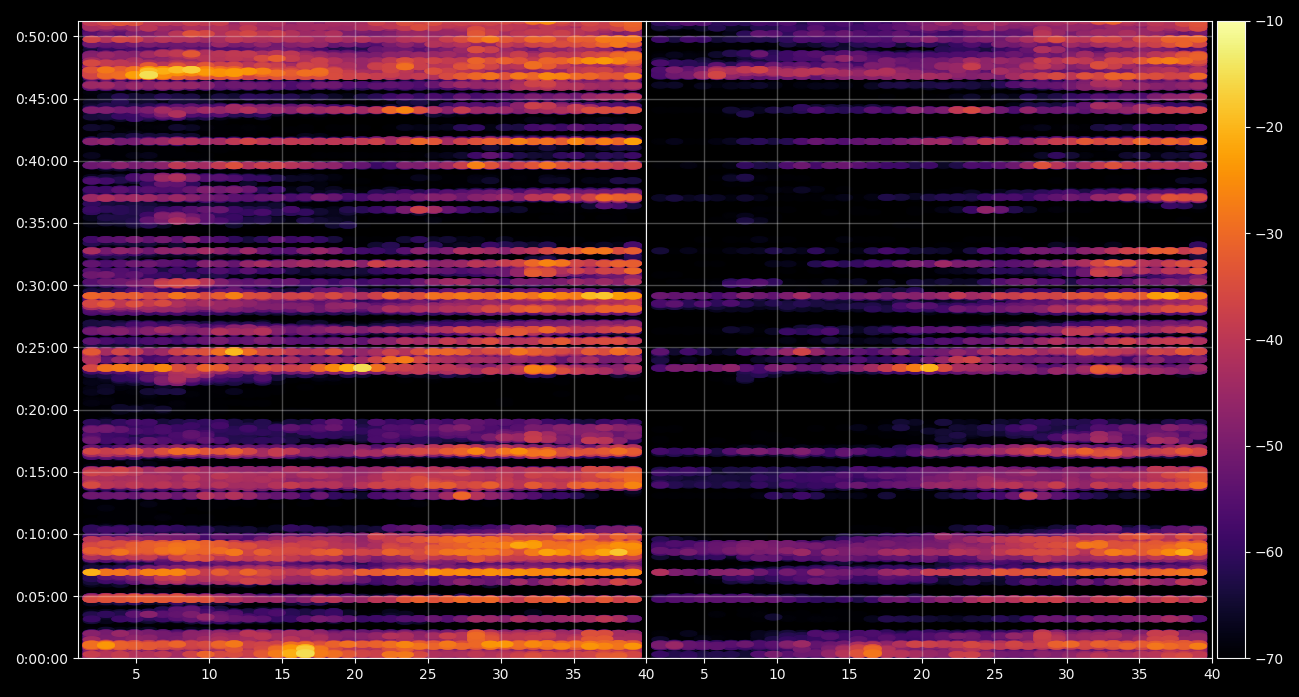Click the 0:15:00 time axis label
Screen dimensions: 1299x697
coord(41,472)
